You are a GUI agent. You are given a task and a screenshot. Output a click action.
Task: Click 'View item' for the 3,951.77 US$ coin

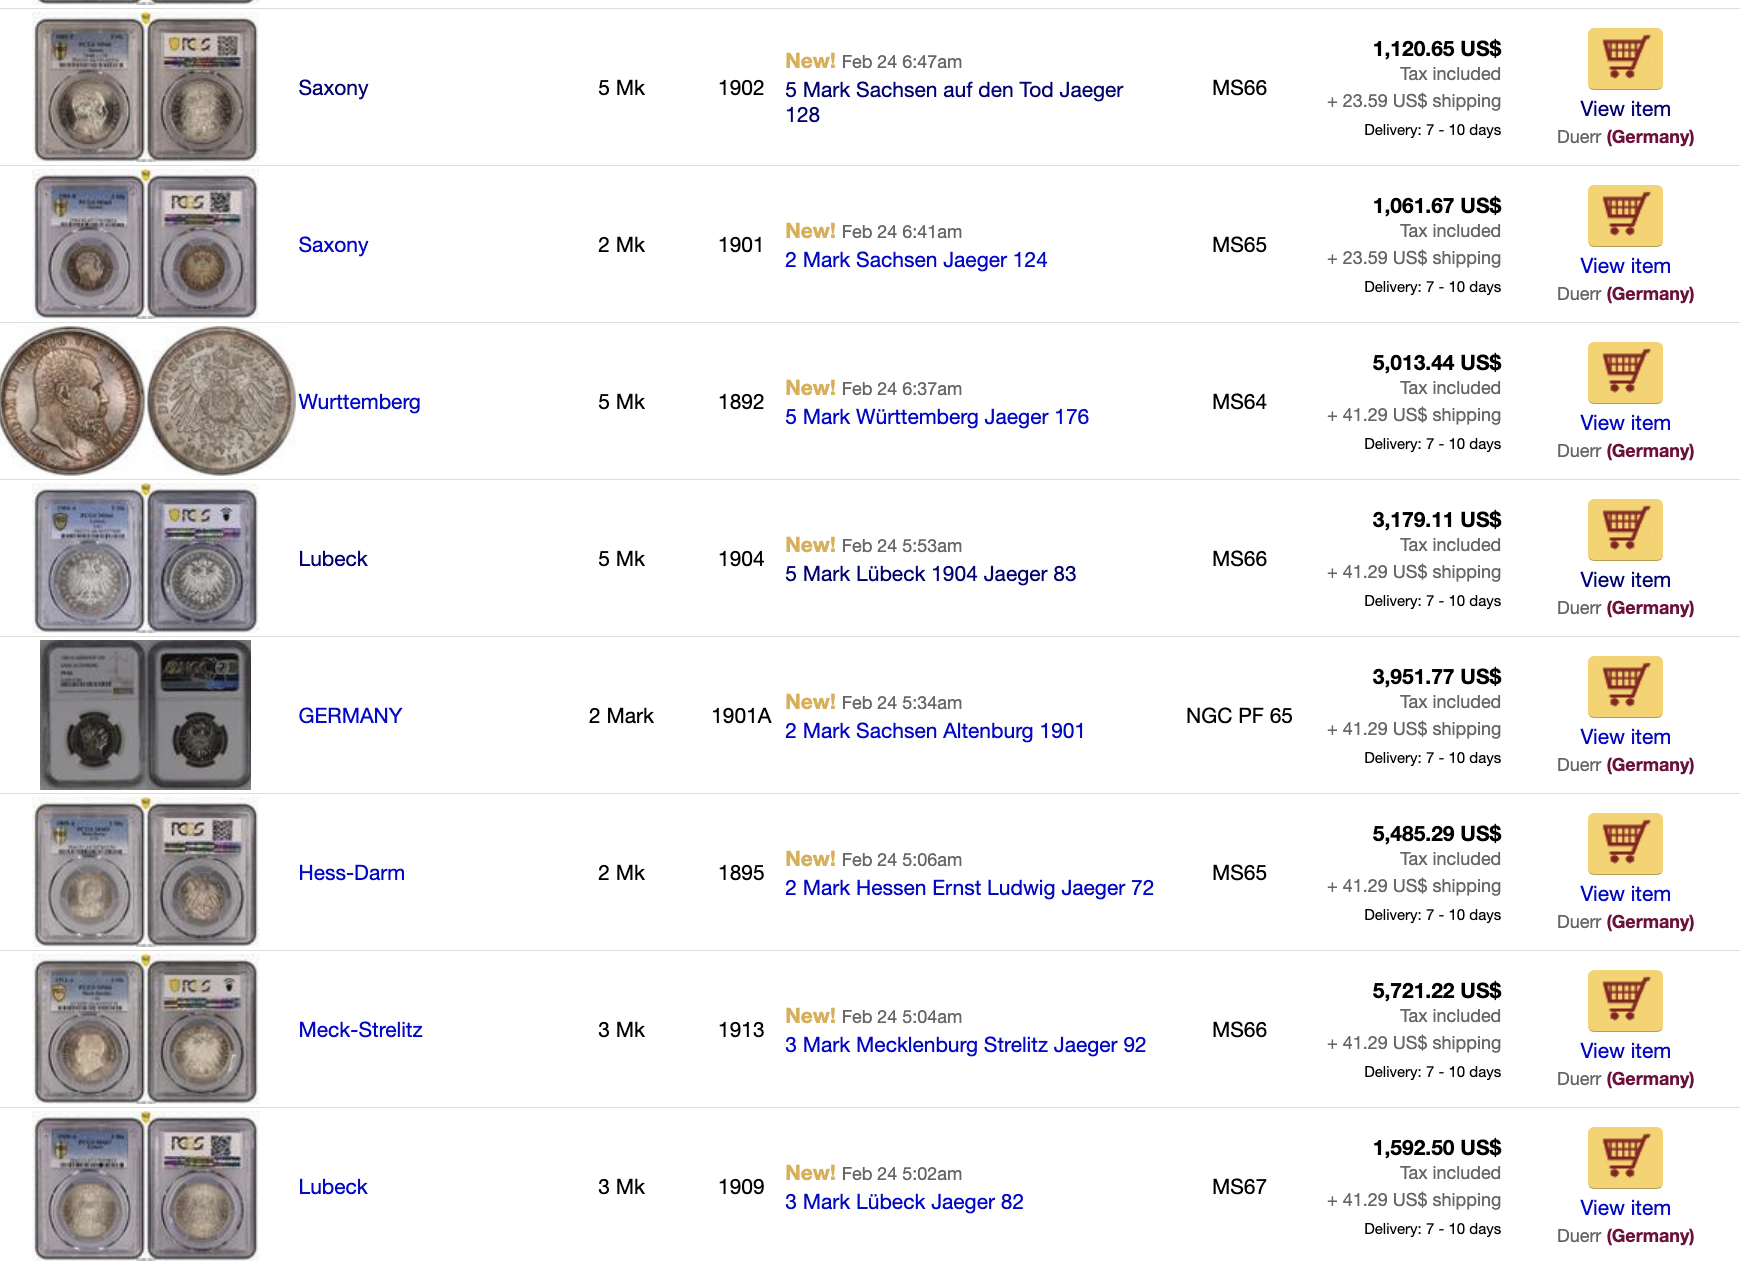1625,737
